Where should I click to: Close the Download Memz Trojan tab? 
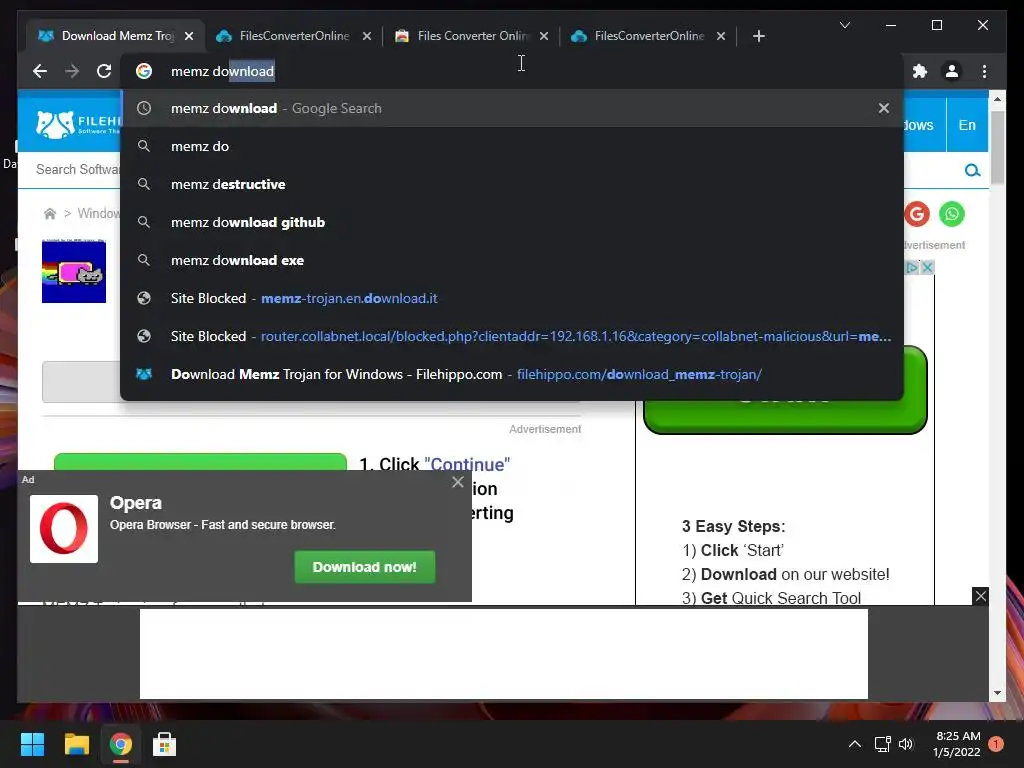(x=189, y=36)
